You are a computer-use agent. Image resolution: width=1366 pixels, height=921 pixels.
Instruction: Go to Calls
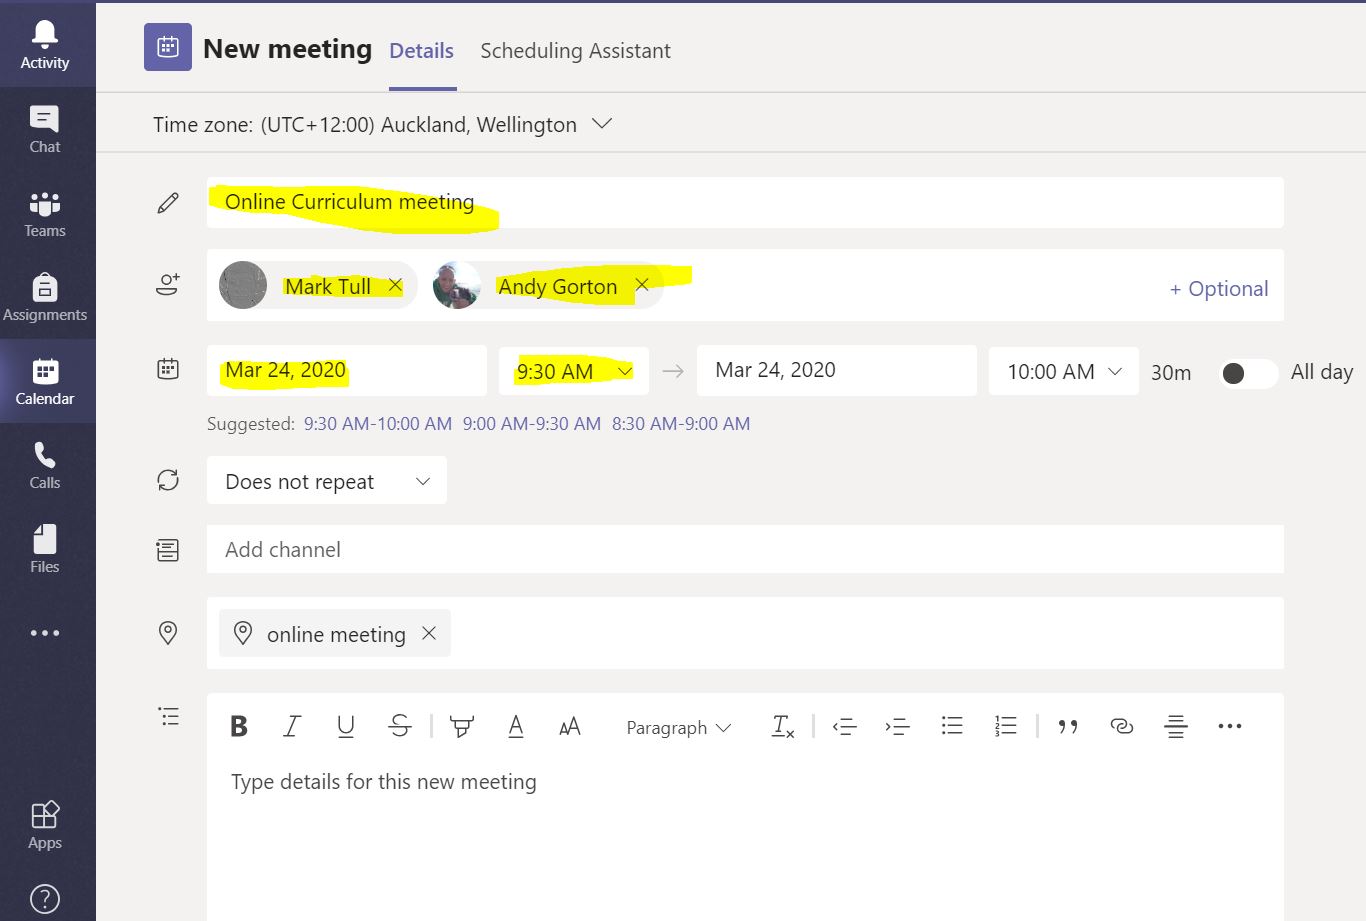point(44,464)
